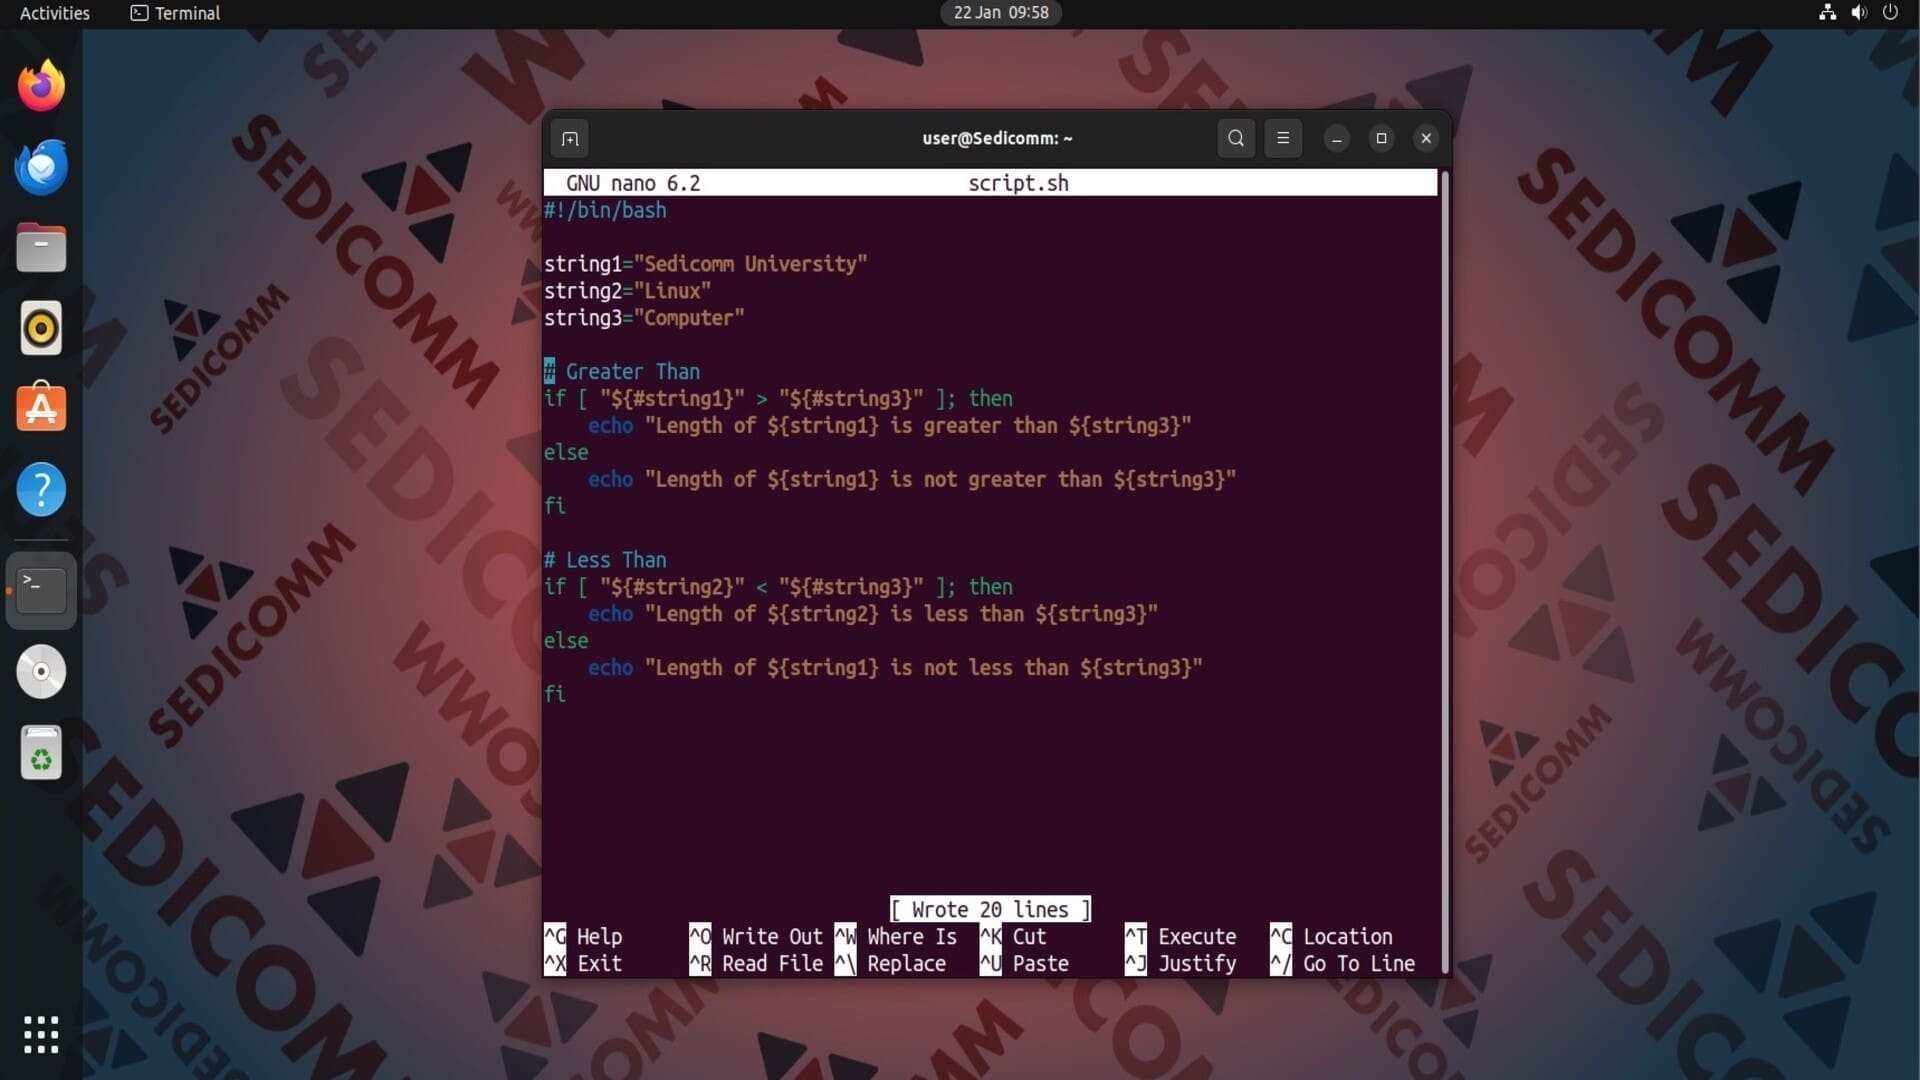Show all applications grid
1920x1080 pixels.
41,1035
